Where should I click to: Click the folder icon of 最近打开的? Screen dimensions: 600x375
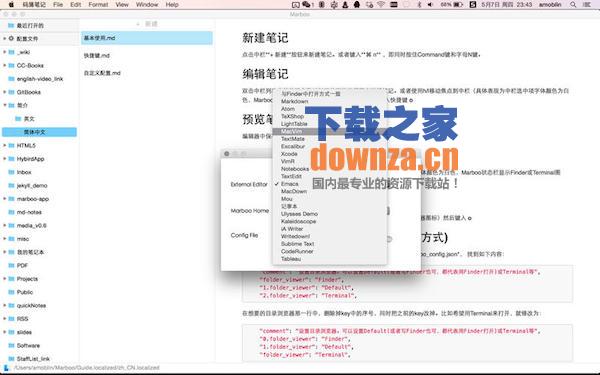(11, 26)
